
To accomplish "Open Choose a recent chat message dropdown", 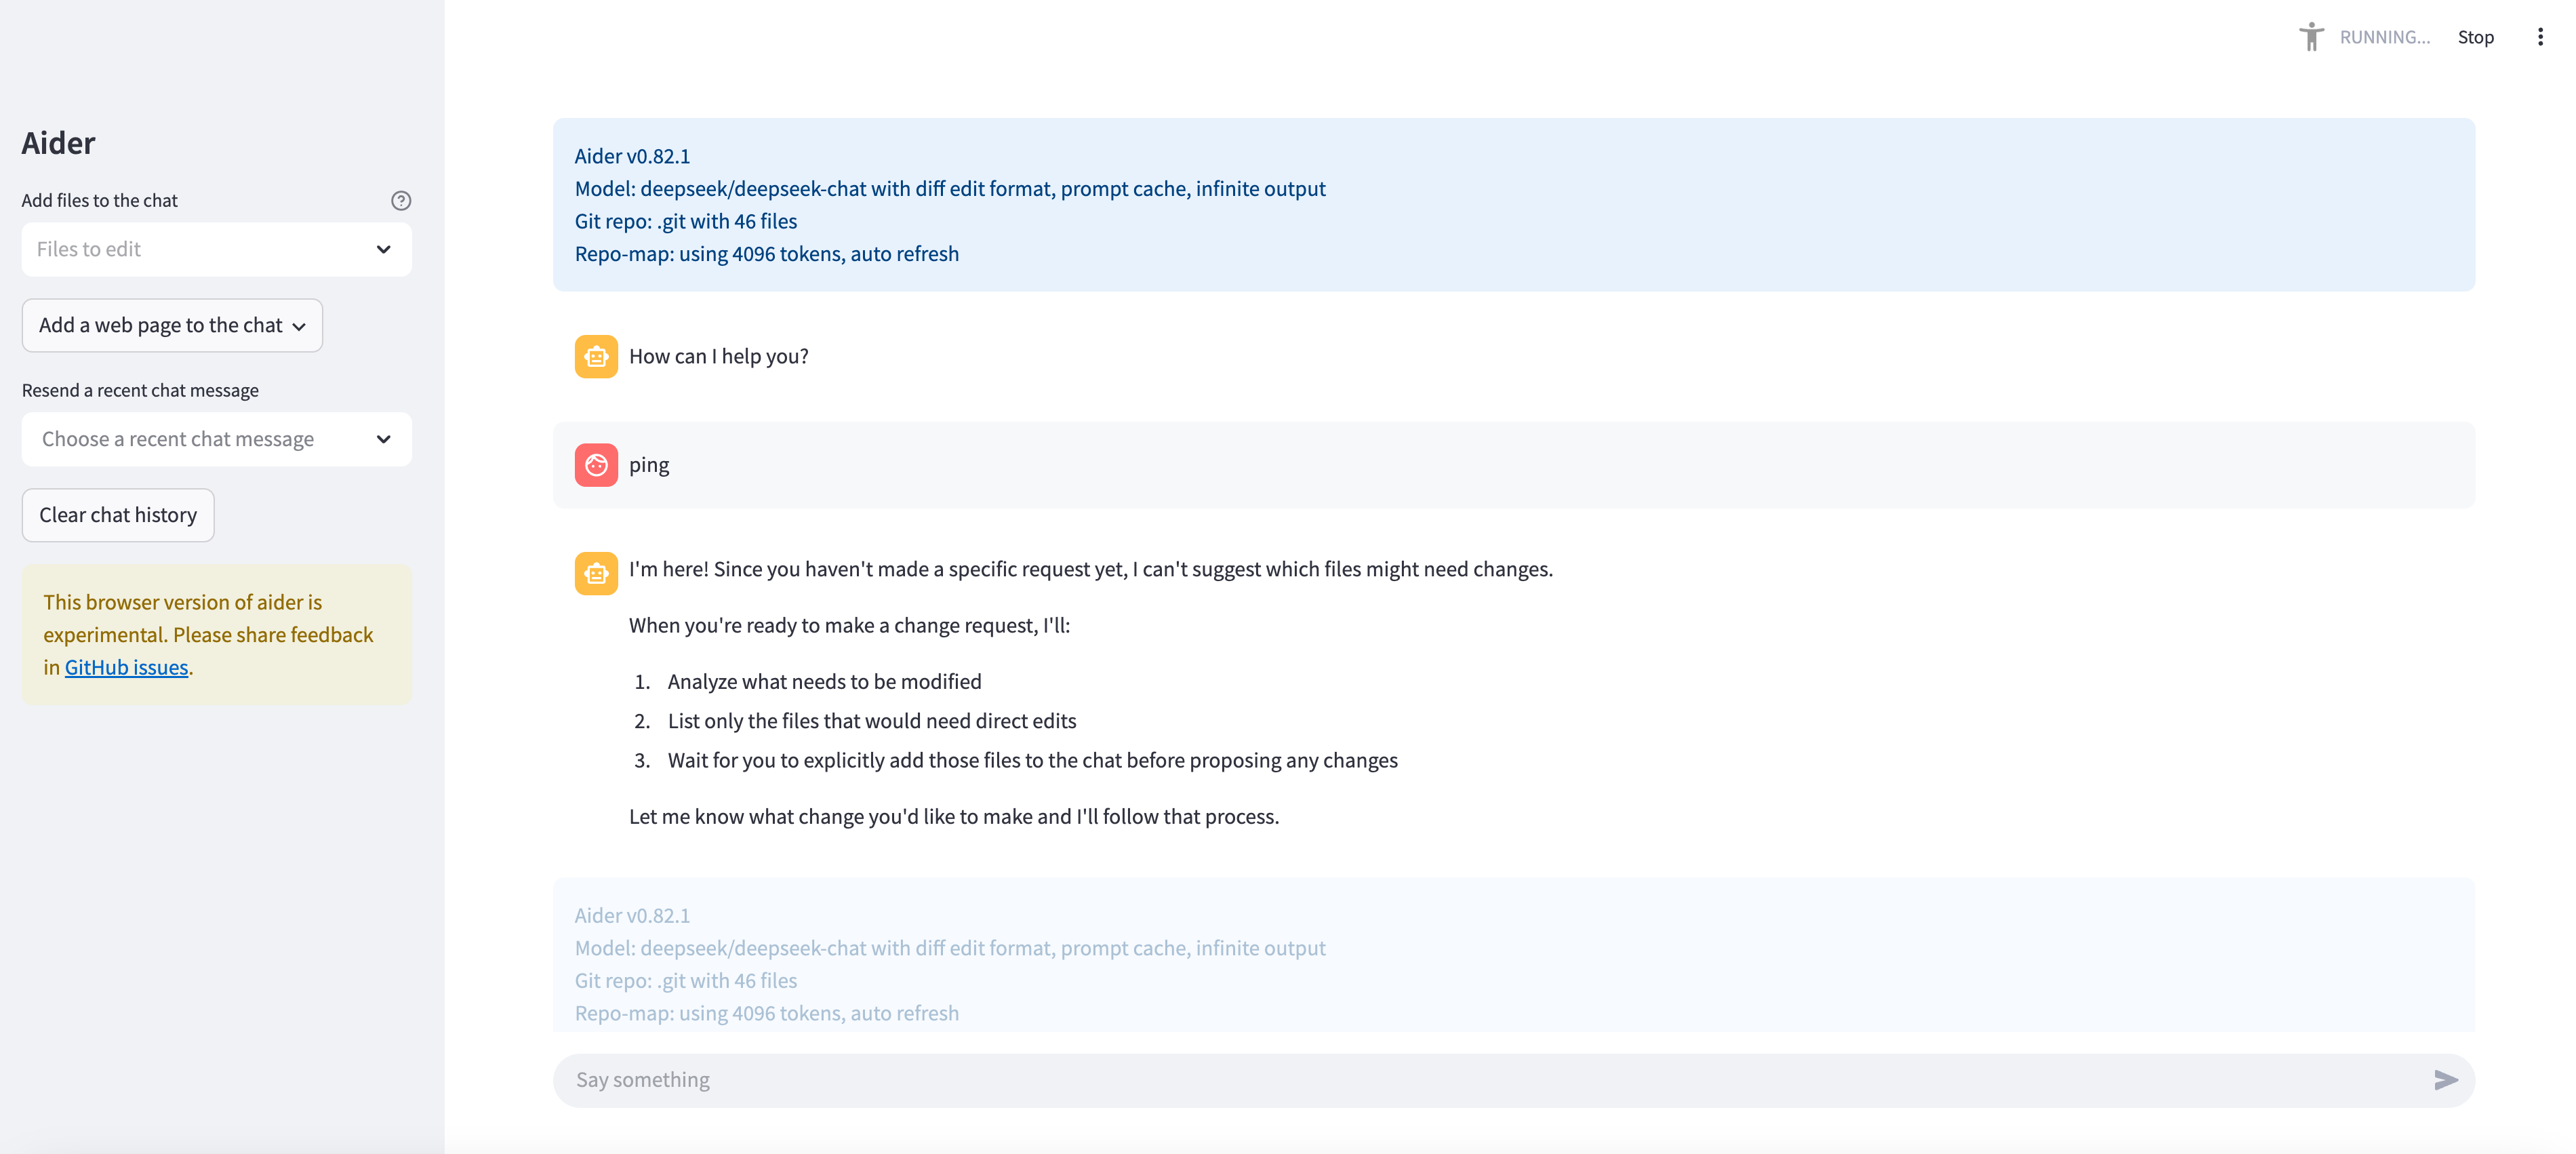I will pyautogui.click(x=216, y=439).
